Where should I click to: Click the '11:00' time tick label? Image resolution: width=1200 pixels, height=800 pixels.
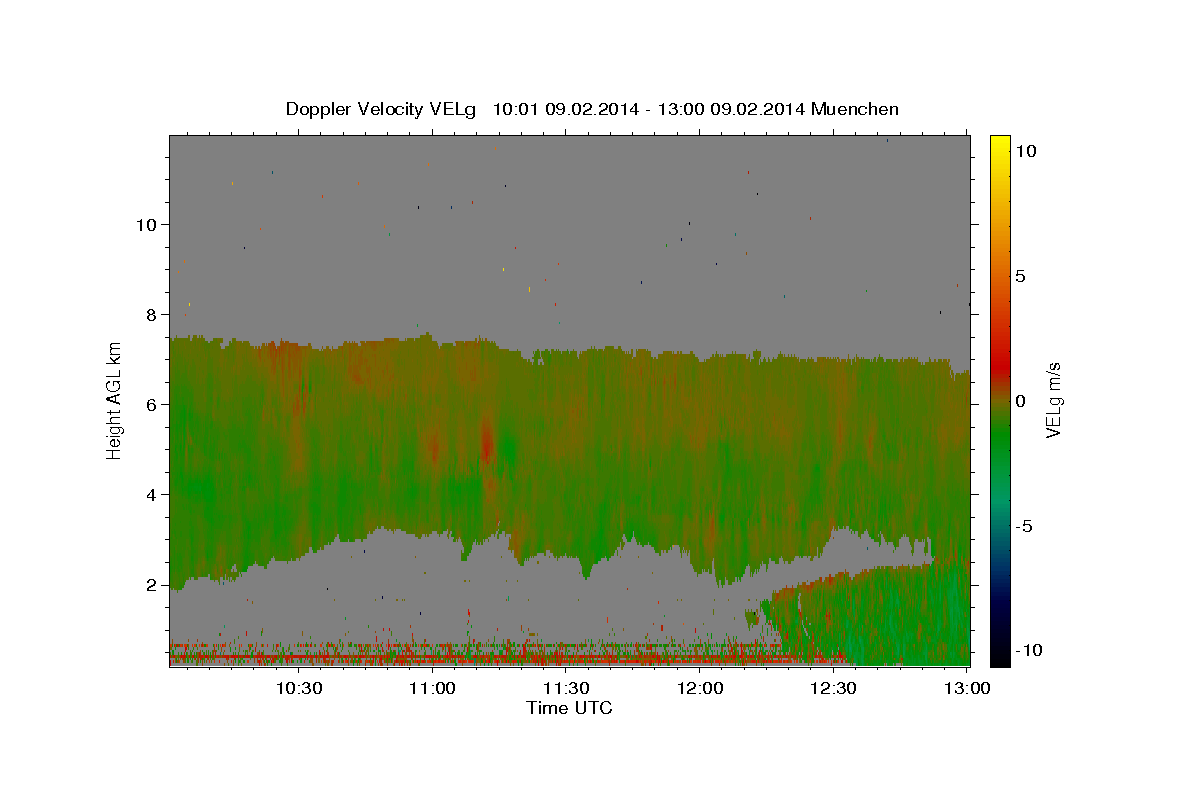(x=433, y=688)
